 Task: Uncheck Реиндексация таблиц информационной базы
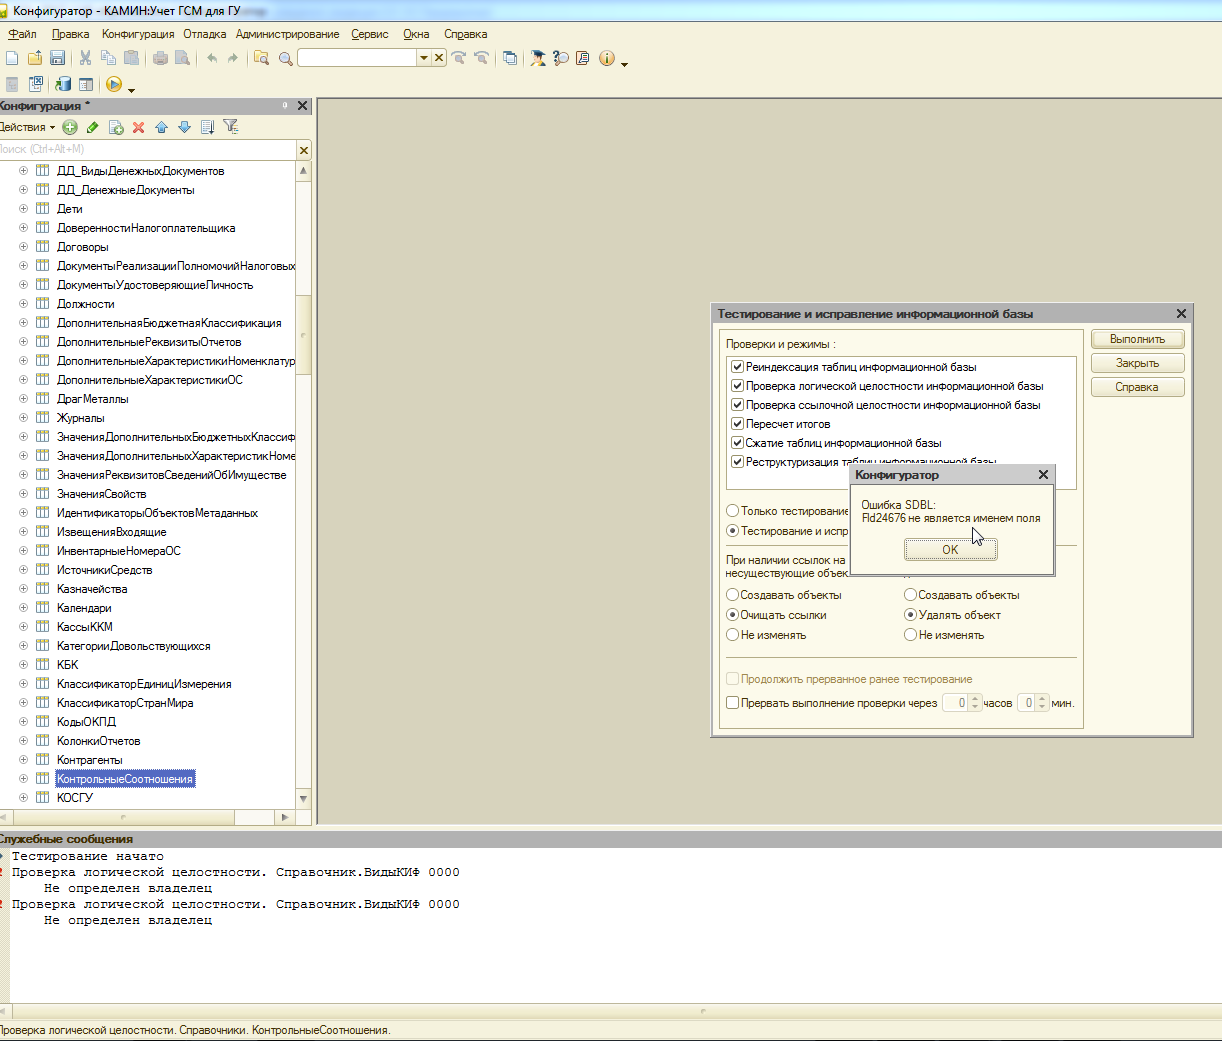[x=737, y=367]
